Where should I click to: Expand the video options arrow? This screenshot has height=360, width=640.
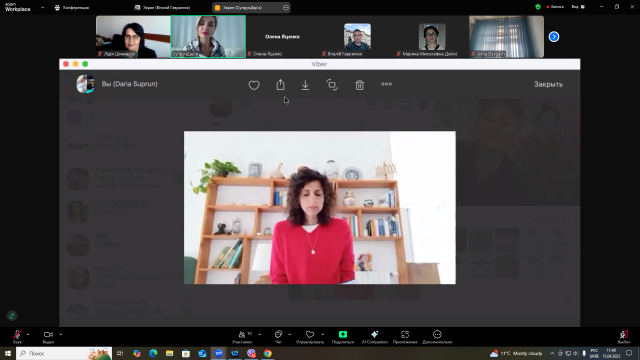[x=60, y=334]
